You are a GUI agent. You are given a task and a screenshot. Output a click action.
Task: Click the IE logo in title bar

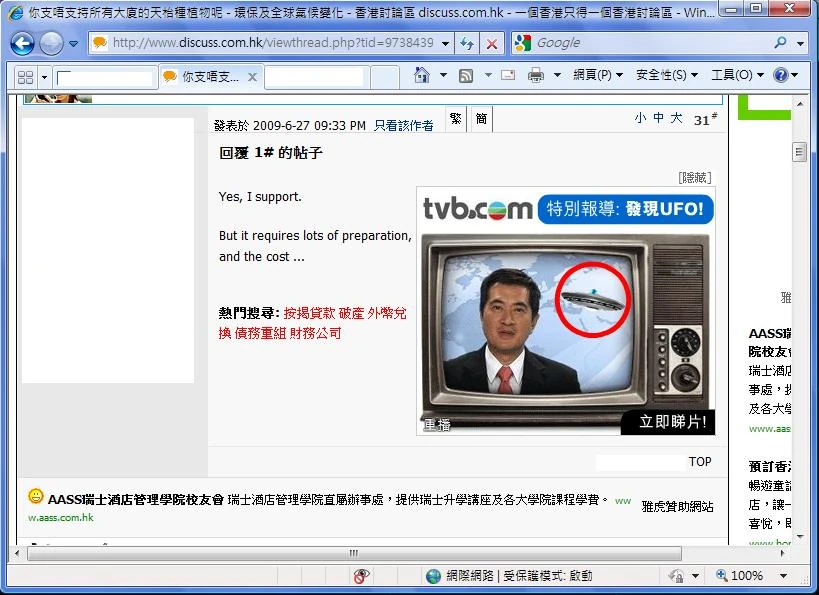tap(16, 11)
